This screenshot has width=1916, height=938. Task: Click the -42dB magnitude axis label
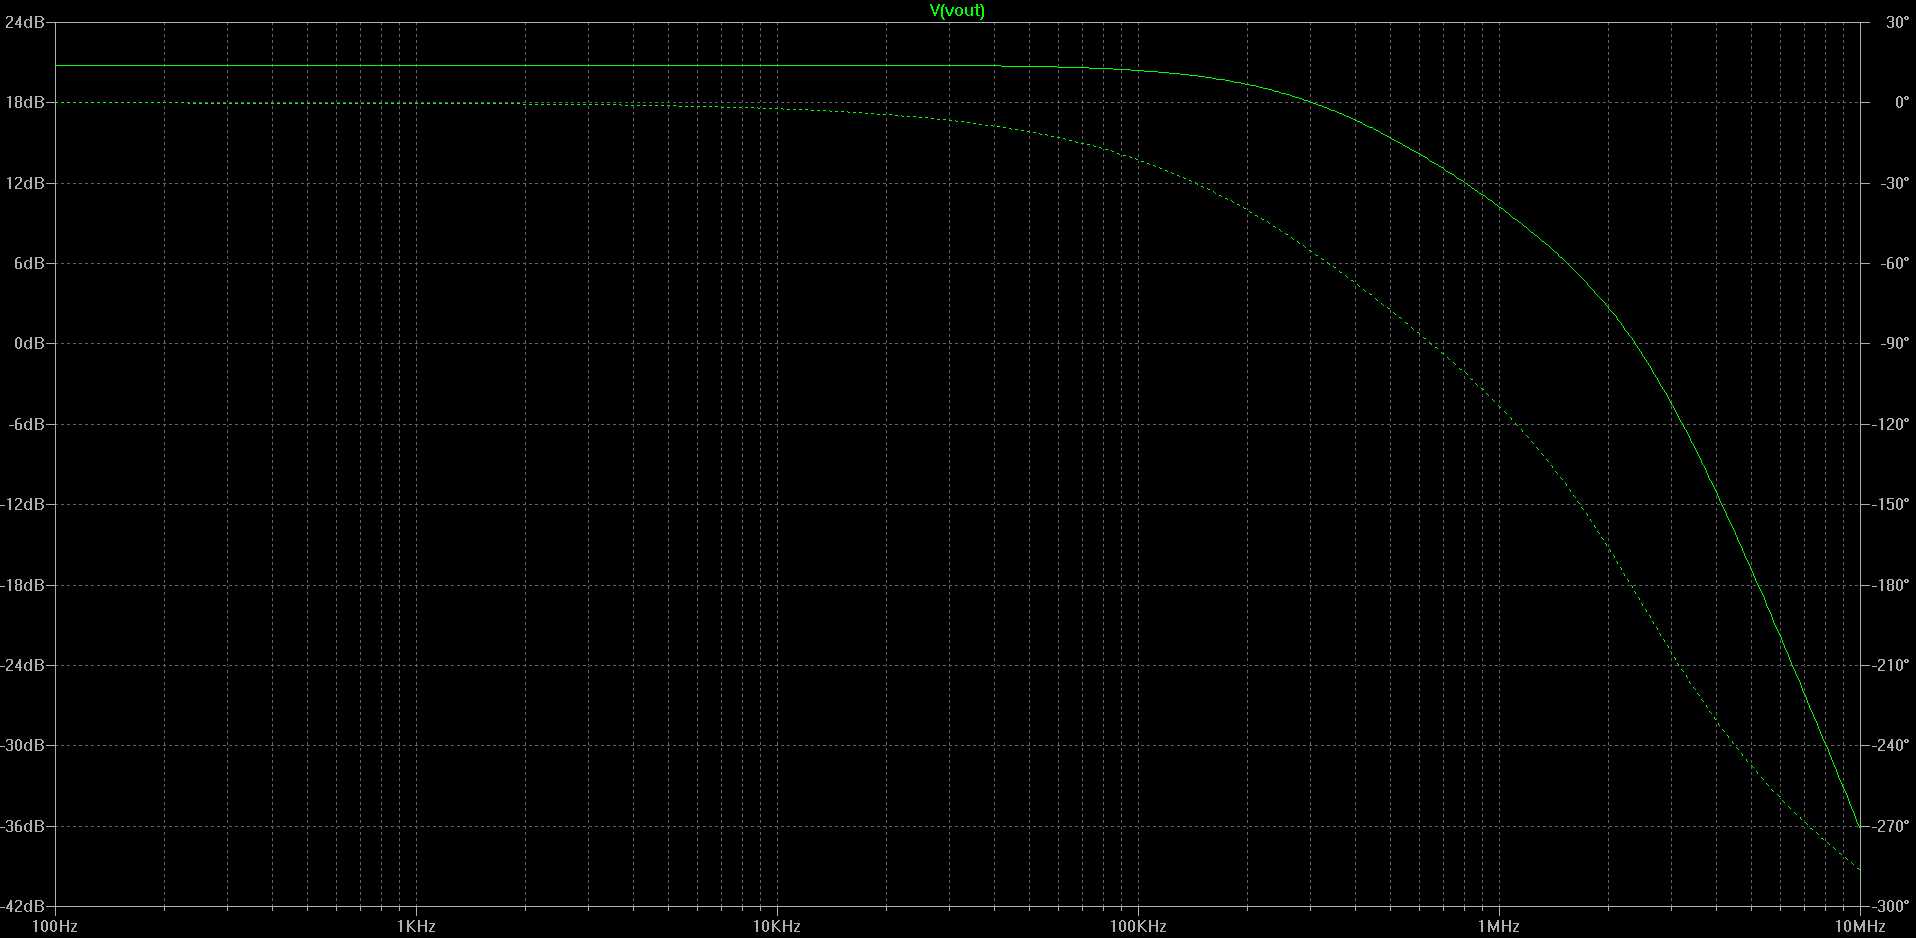tap(23, 906)
